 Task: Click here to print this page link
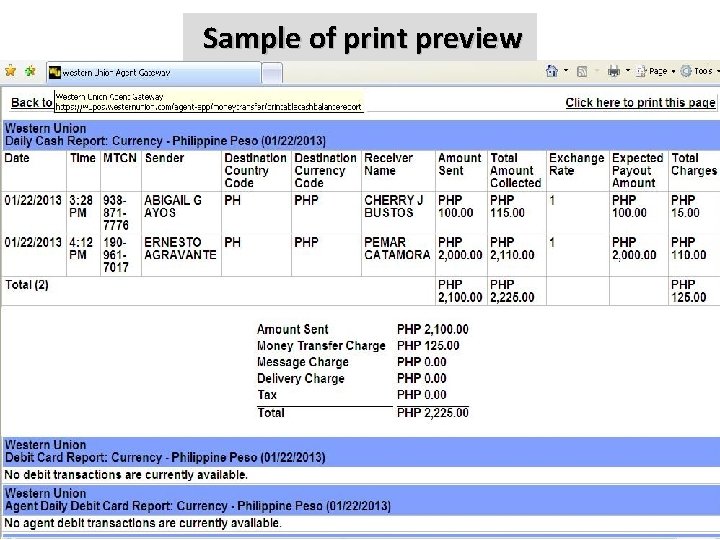tap(640, 102)
